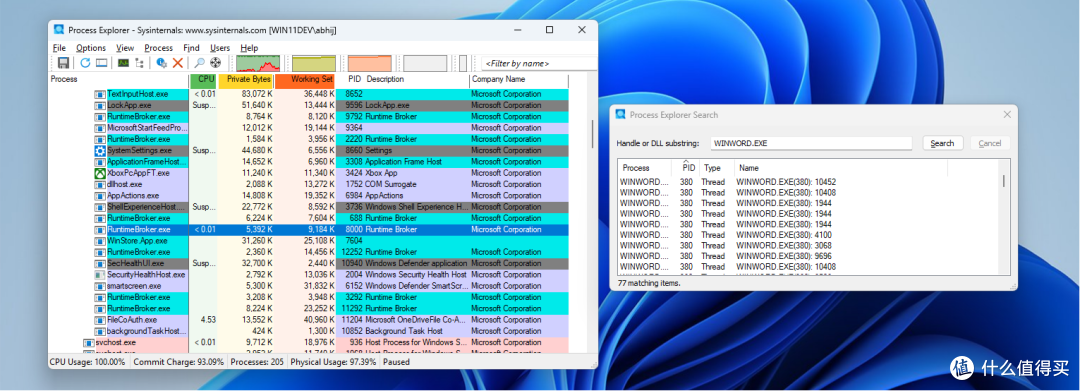Click the Process Explorer icon in the main title bar
This screenshot has width=1080, height=391.
coord(59,30)
